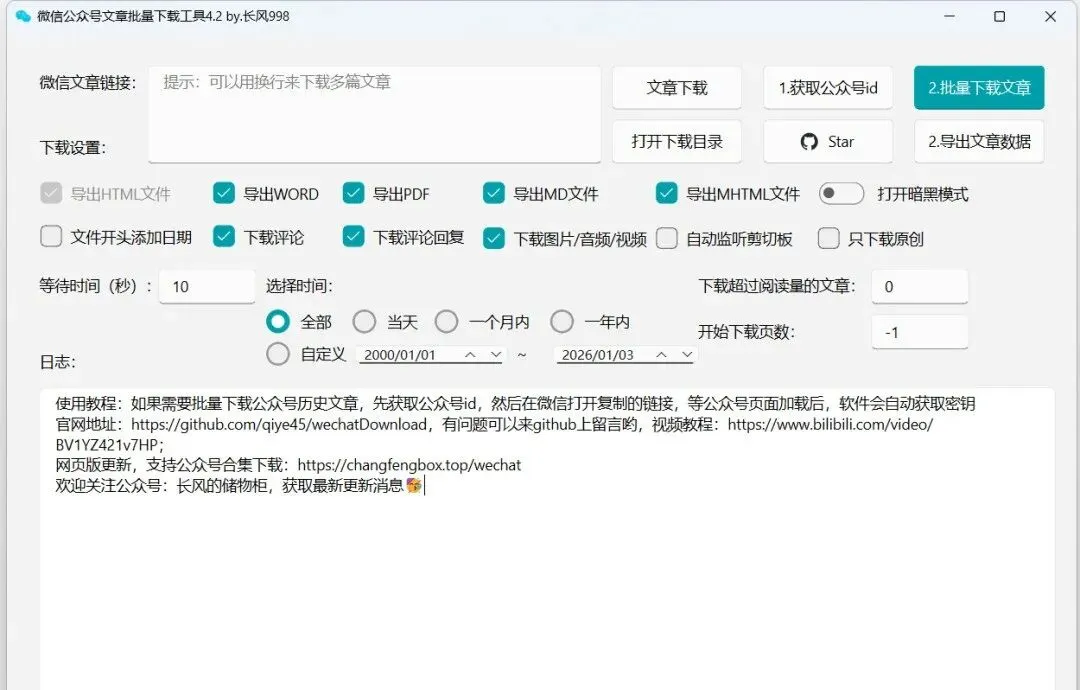Enable 自动监听剪切板 checkbox
1080x690 pixels.
coord(667,238)
